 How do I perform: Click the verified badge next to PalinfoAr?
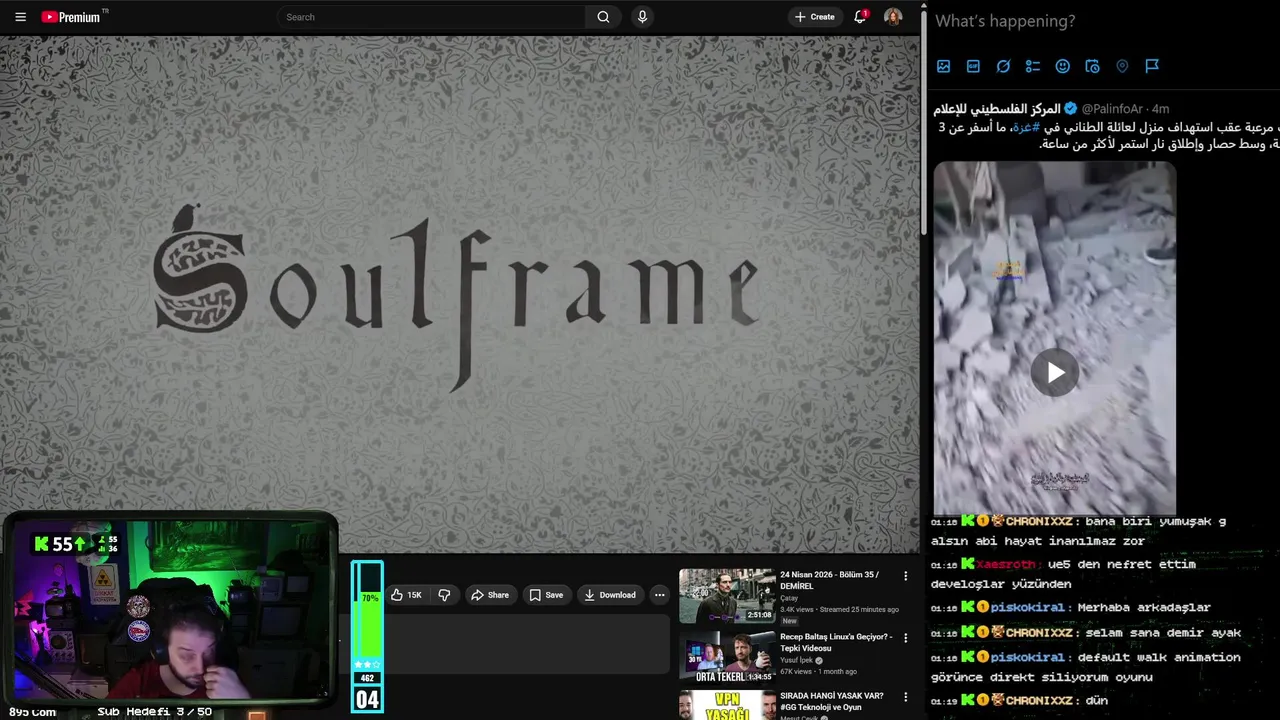(1070, 108)
